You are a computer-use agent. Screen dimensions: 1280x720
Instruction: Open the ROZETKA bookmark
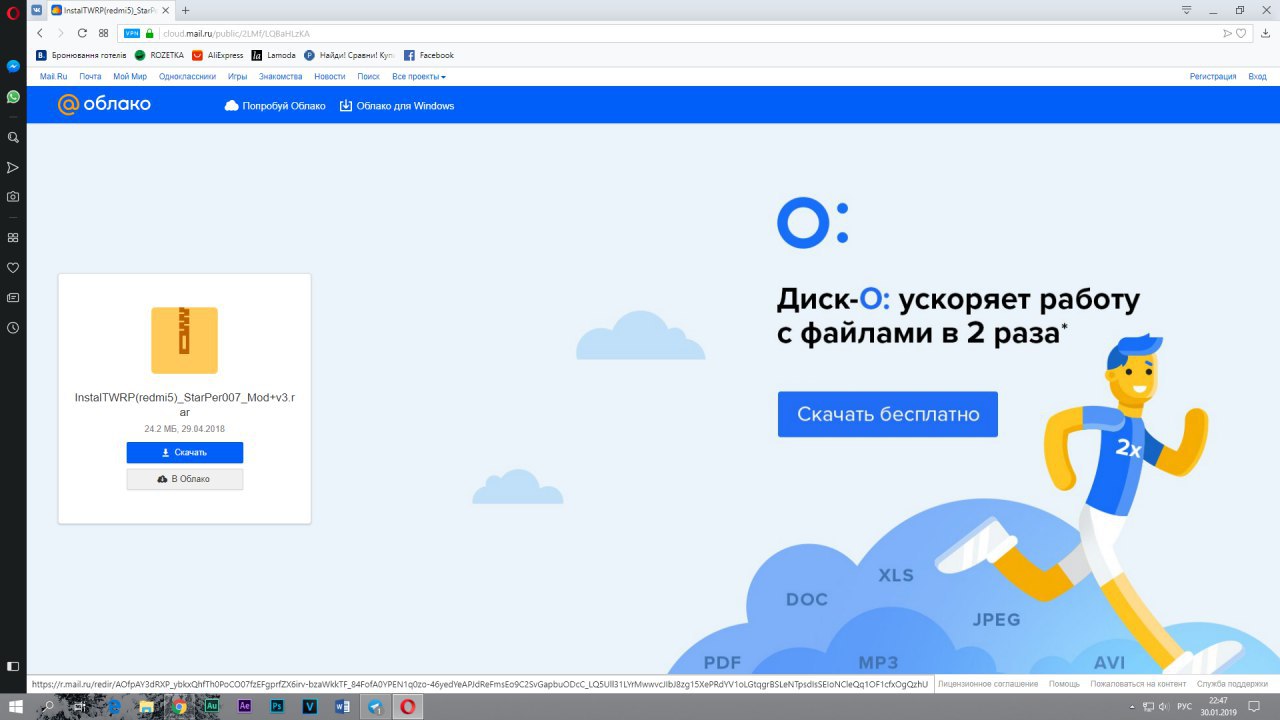point(159,55)
